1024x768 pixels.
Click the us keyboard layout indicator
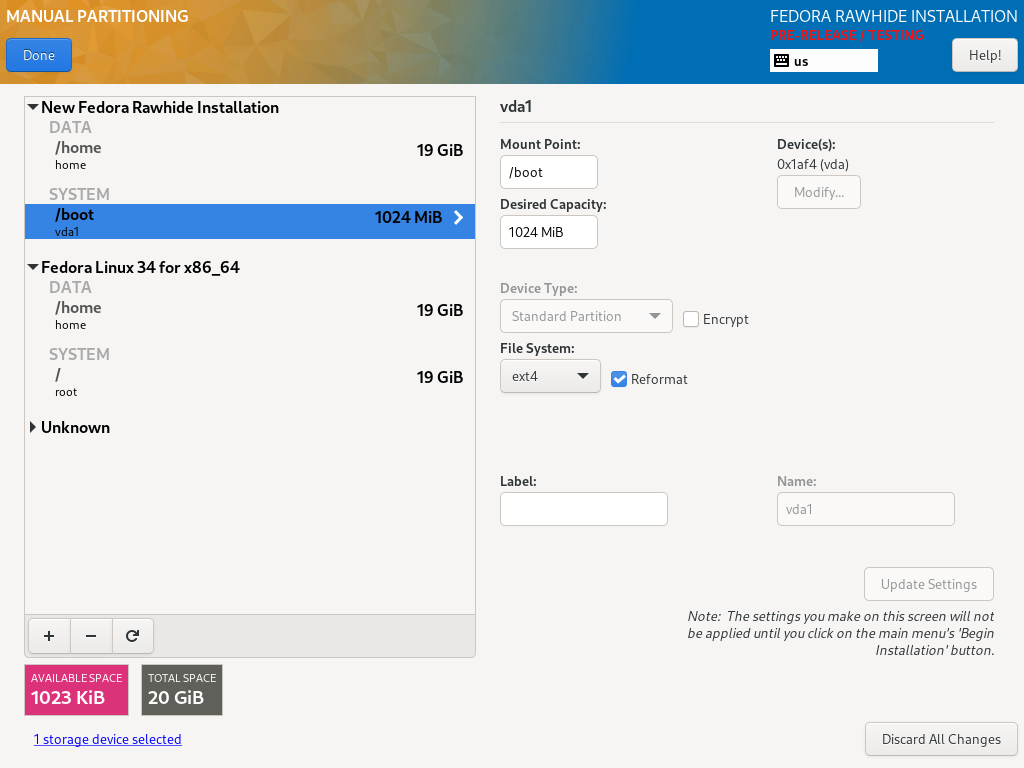point(824,61)
